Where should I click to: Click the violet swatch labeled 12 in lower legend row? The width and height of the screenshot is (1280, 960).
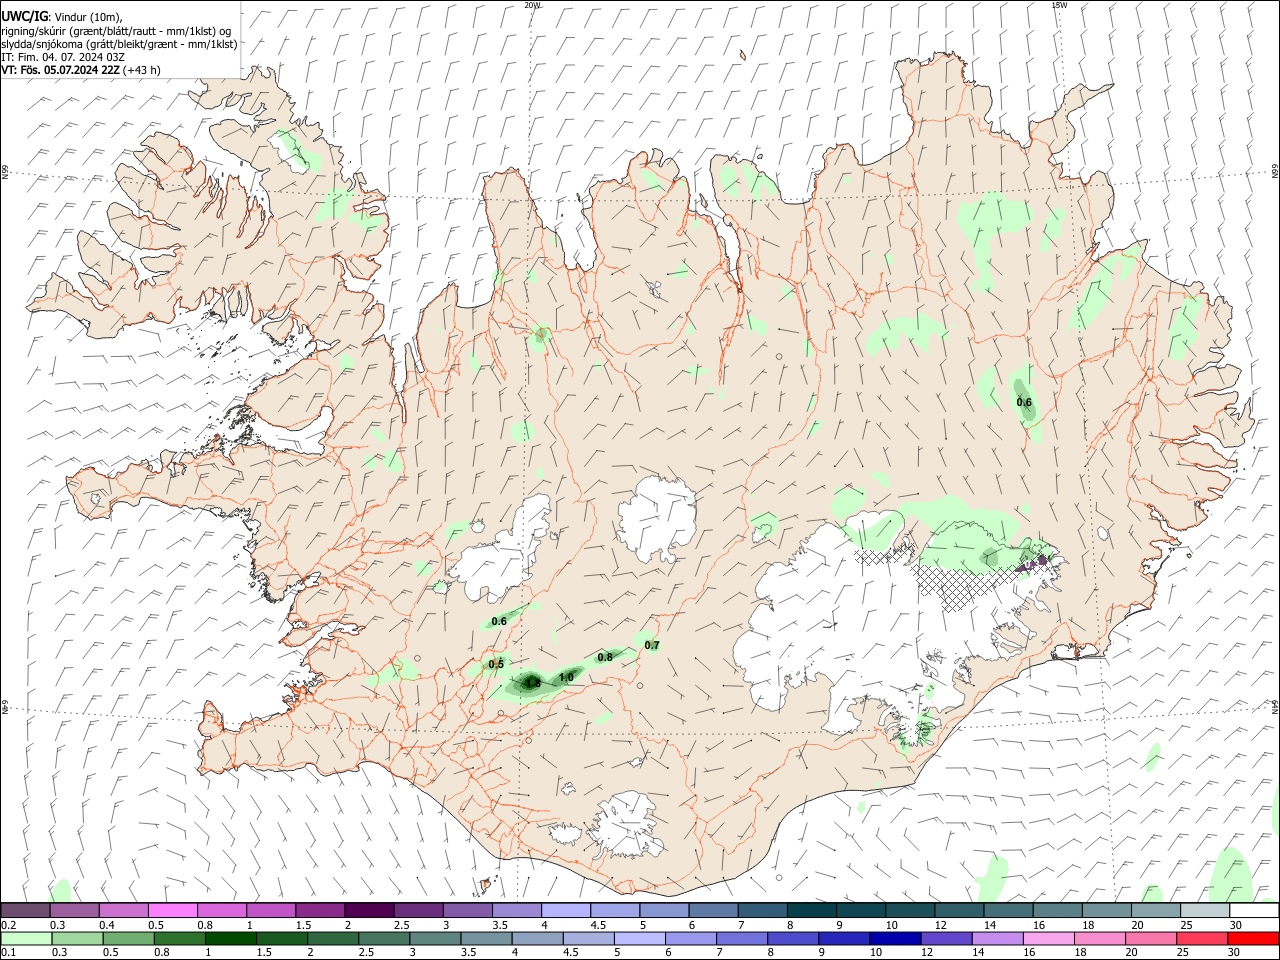click(946, 938)
